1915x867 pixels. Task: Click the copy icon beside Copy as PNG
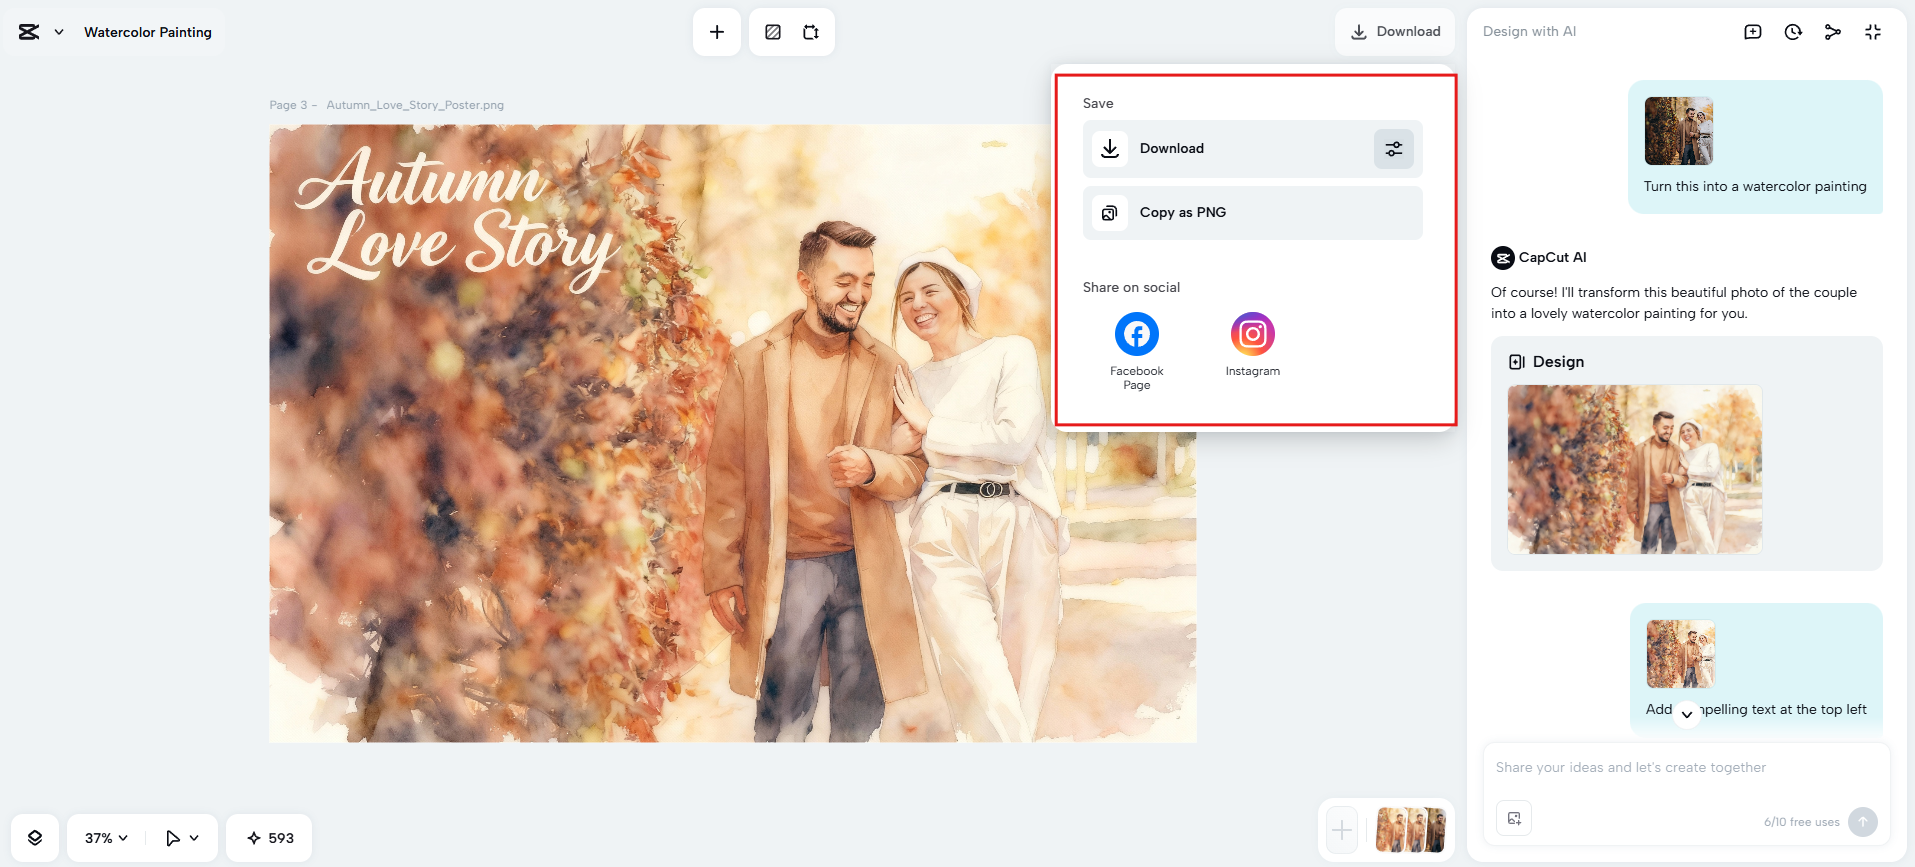click(x=1109, y=213)
